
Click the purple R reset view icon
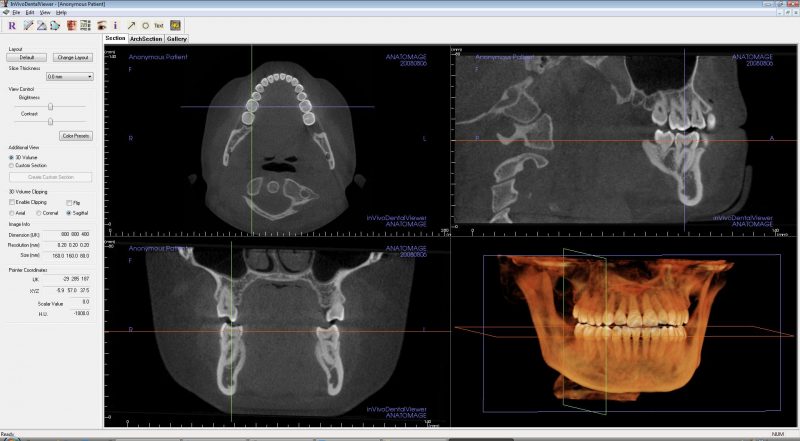click(11, 24)
